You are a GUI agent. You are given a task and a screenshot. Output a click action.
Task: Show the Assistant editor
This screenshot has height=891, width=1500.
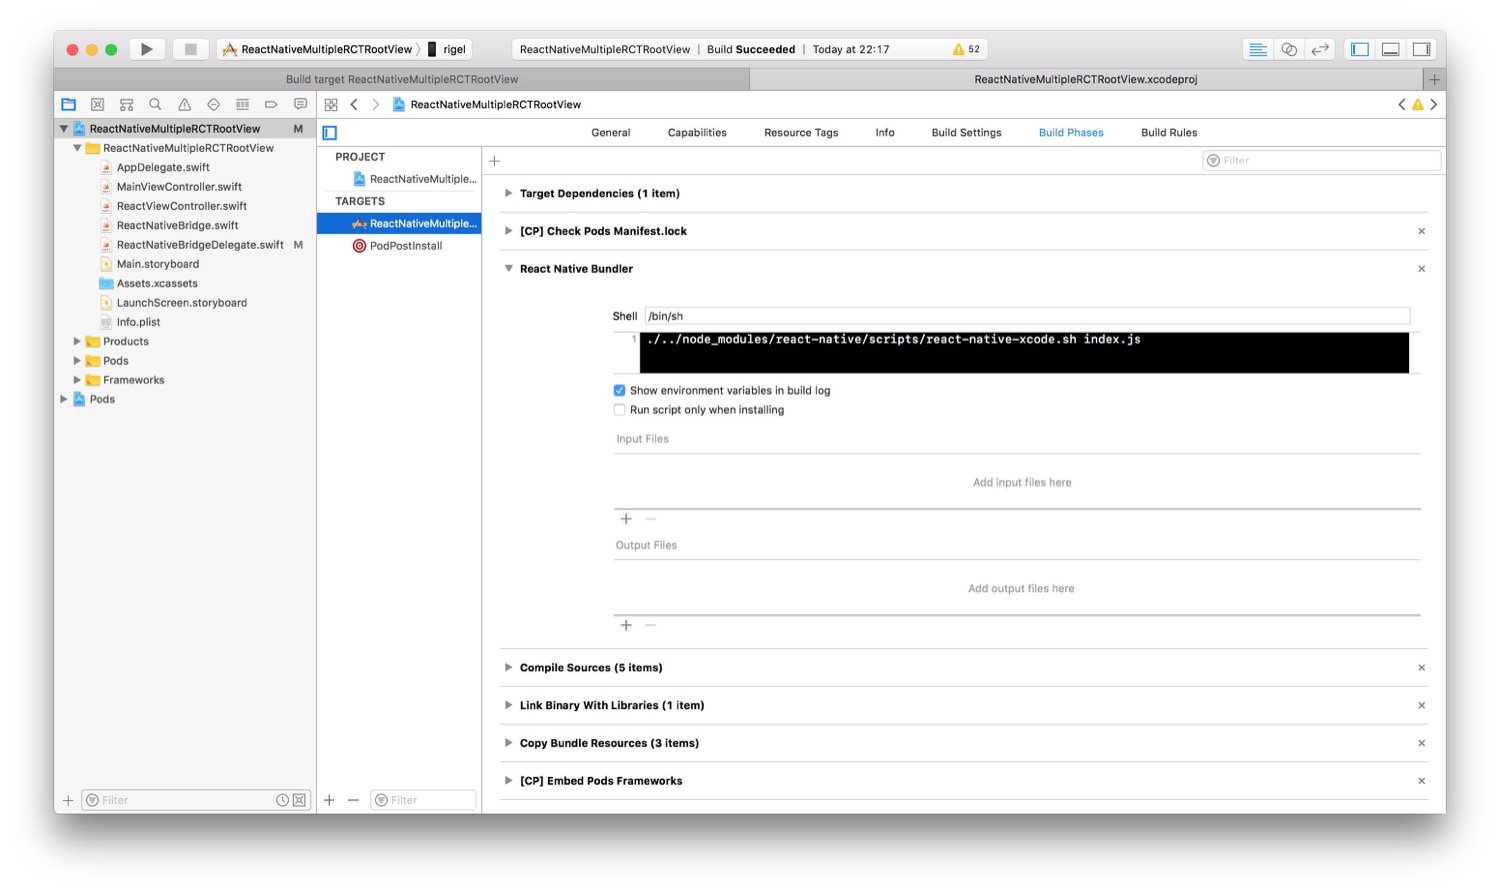[1289, 49]
